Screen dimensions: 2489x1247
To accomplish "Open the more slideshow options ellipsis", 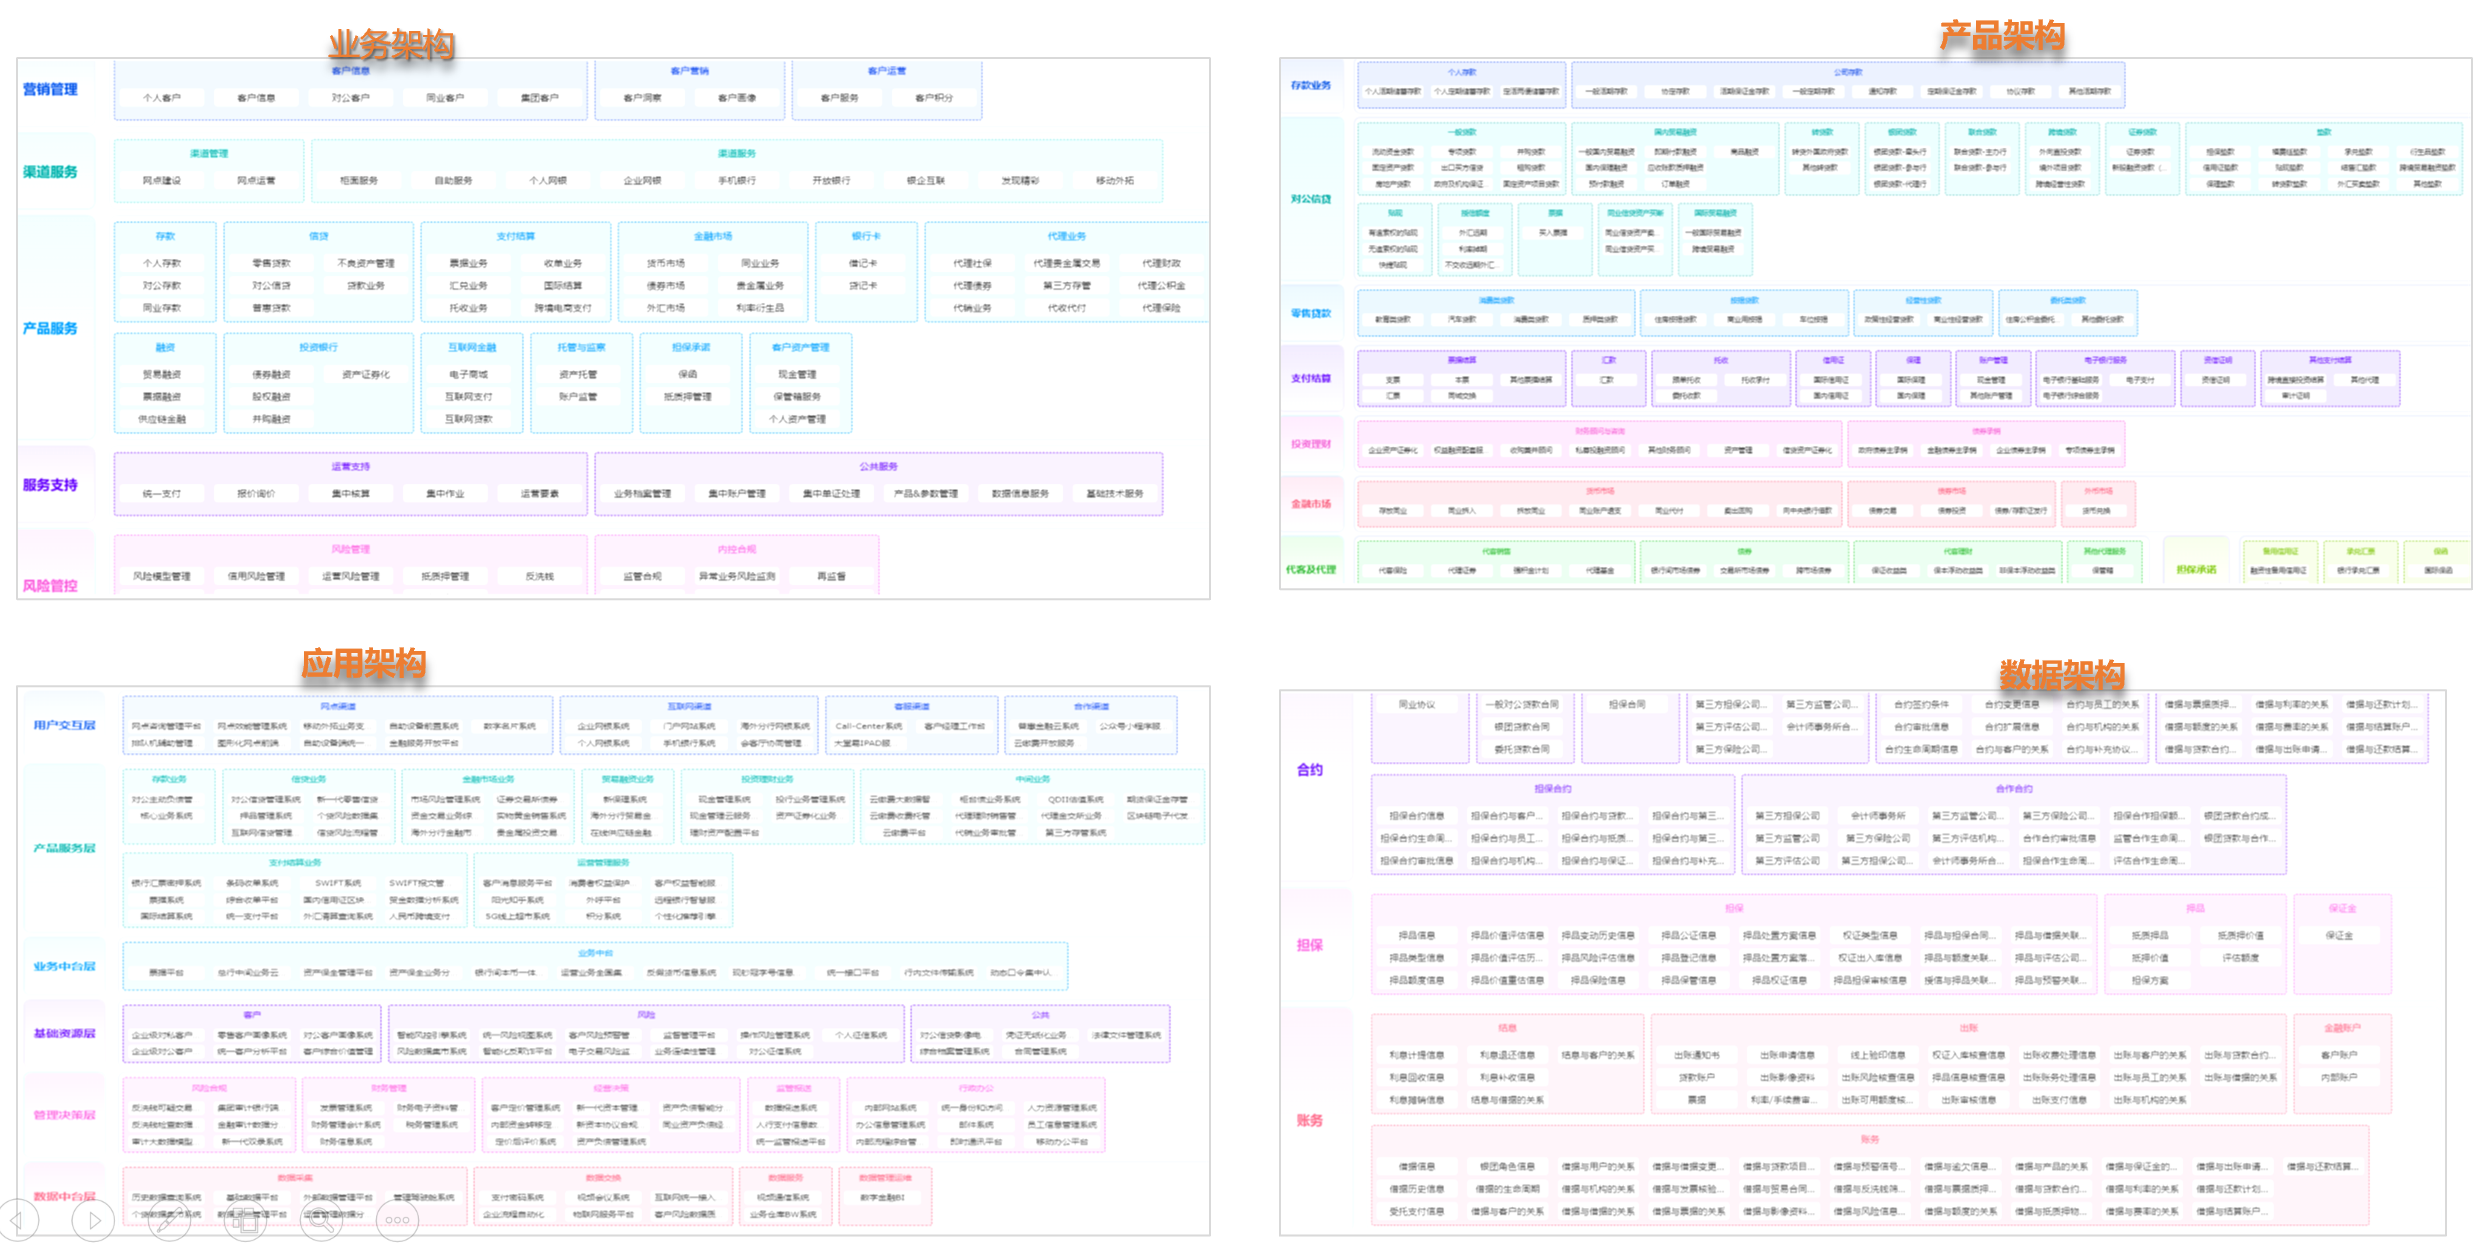I will [397, 1220].
